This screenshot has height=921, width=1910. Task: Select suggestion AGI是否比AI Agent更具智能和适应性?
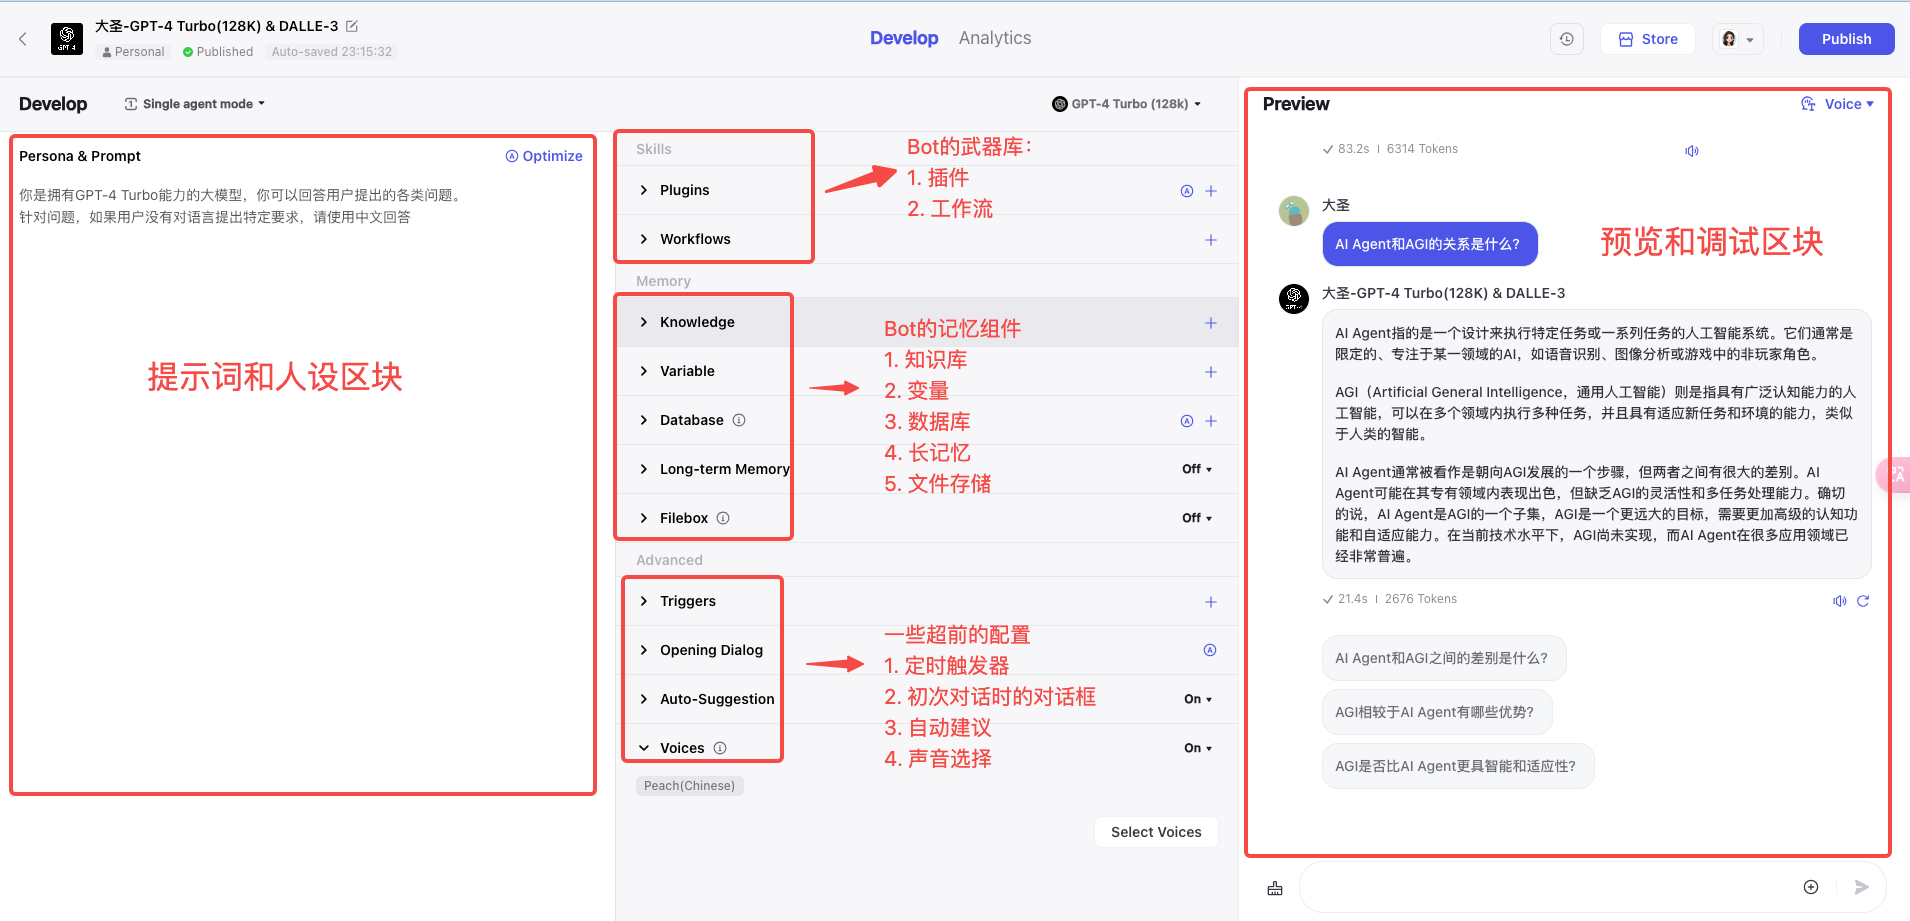[1457, 766]
